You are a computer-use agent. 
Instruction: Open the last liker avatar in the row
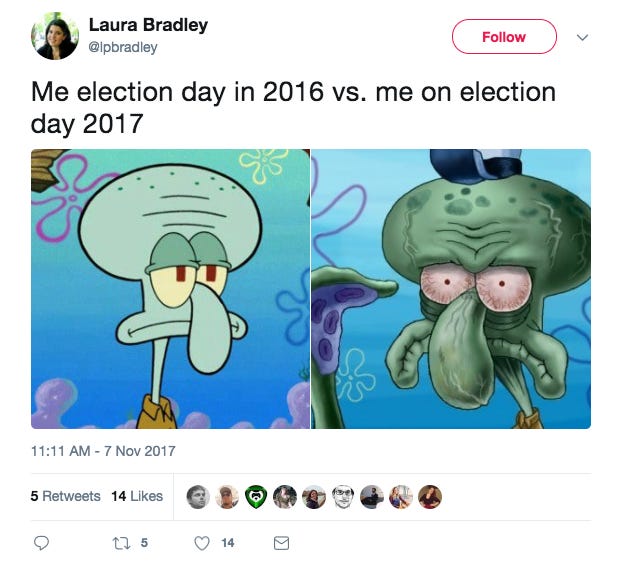tap(430, 497)
